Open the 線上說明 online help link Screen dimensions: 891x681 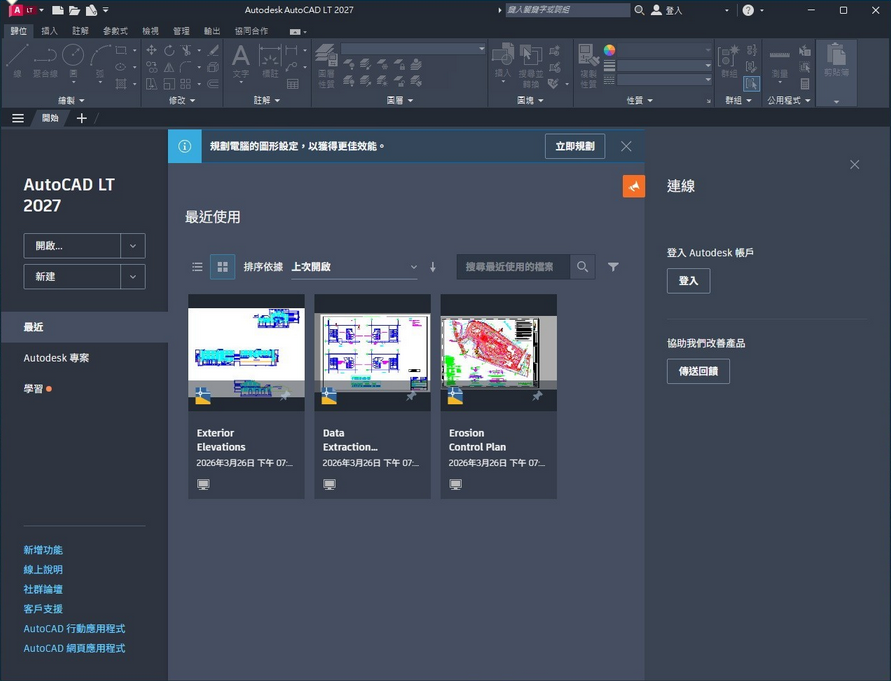43,570
